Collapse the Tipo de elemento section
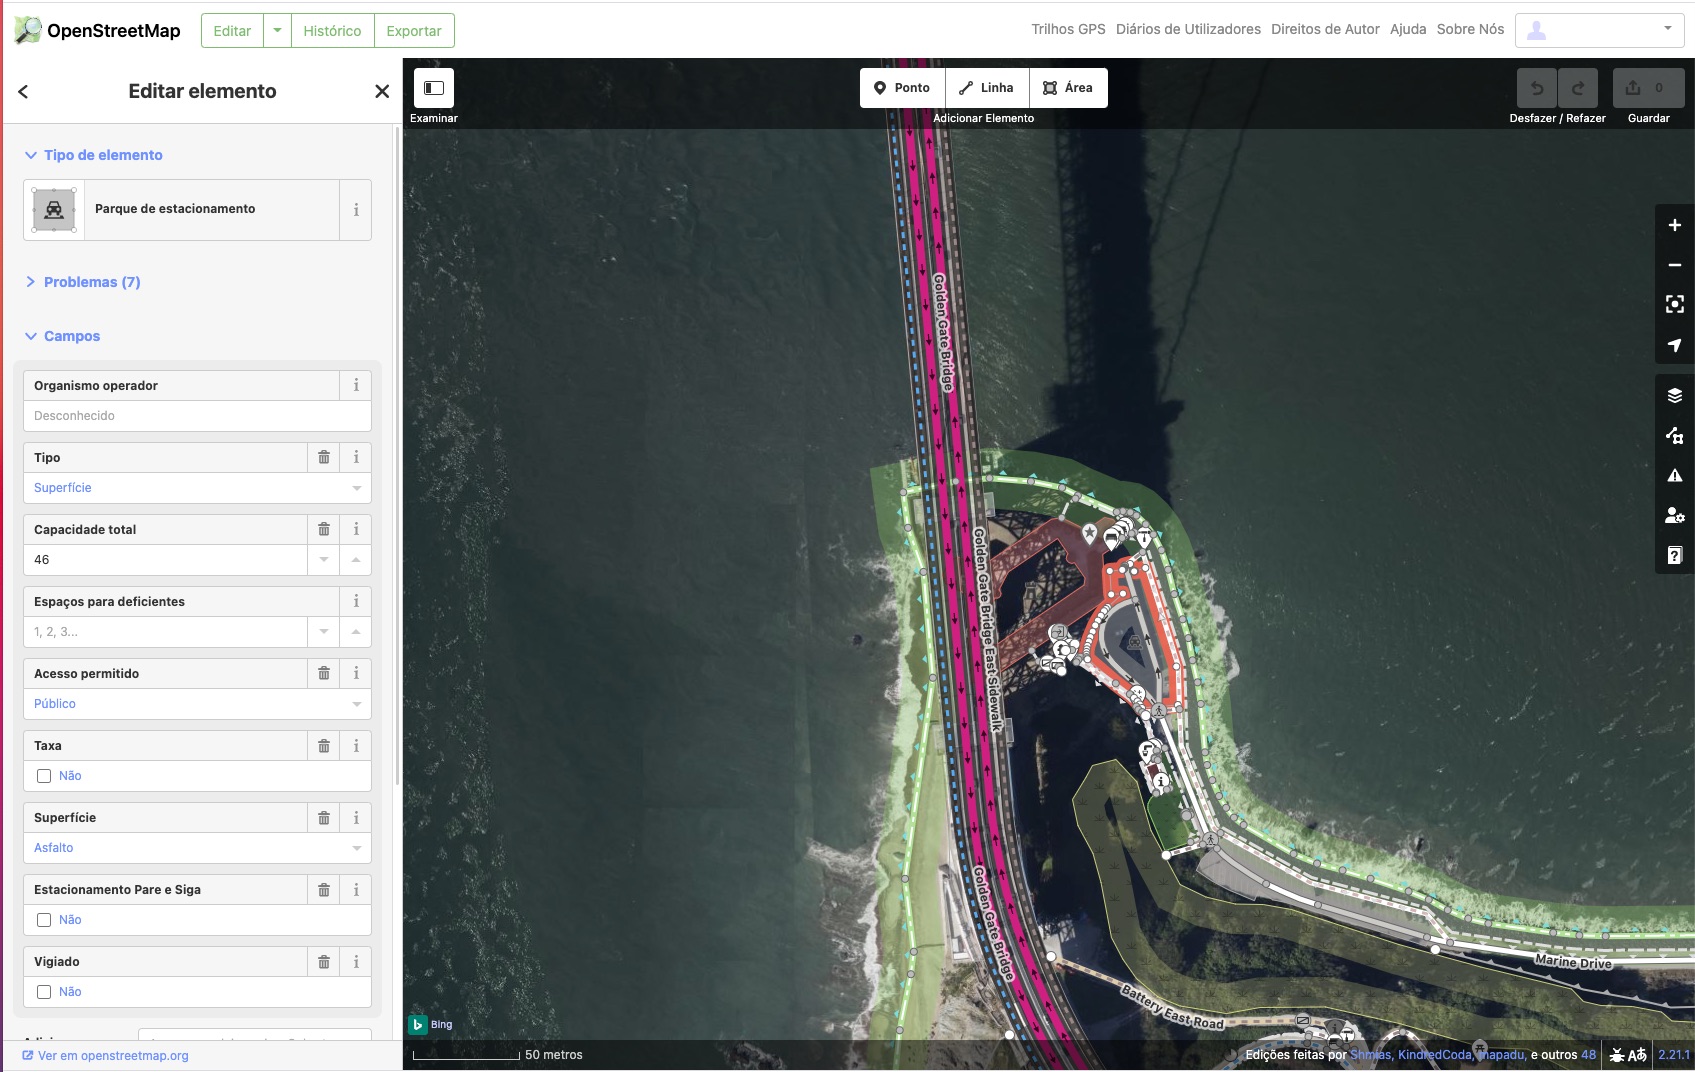The height and width of the screenshot is (1072, 1695). tap(94, 155)
